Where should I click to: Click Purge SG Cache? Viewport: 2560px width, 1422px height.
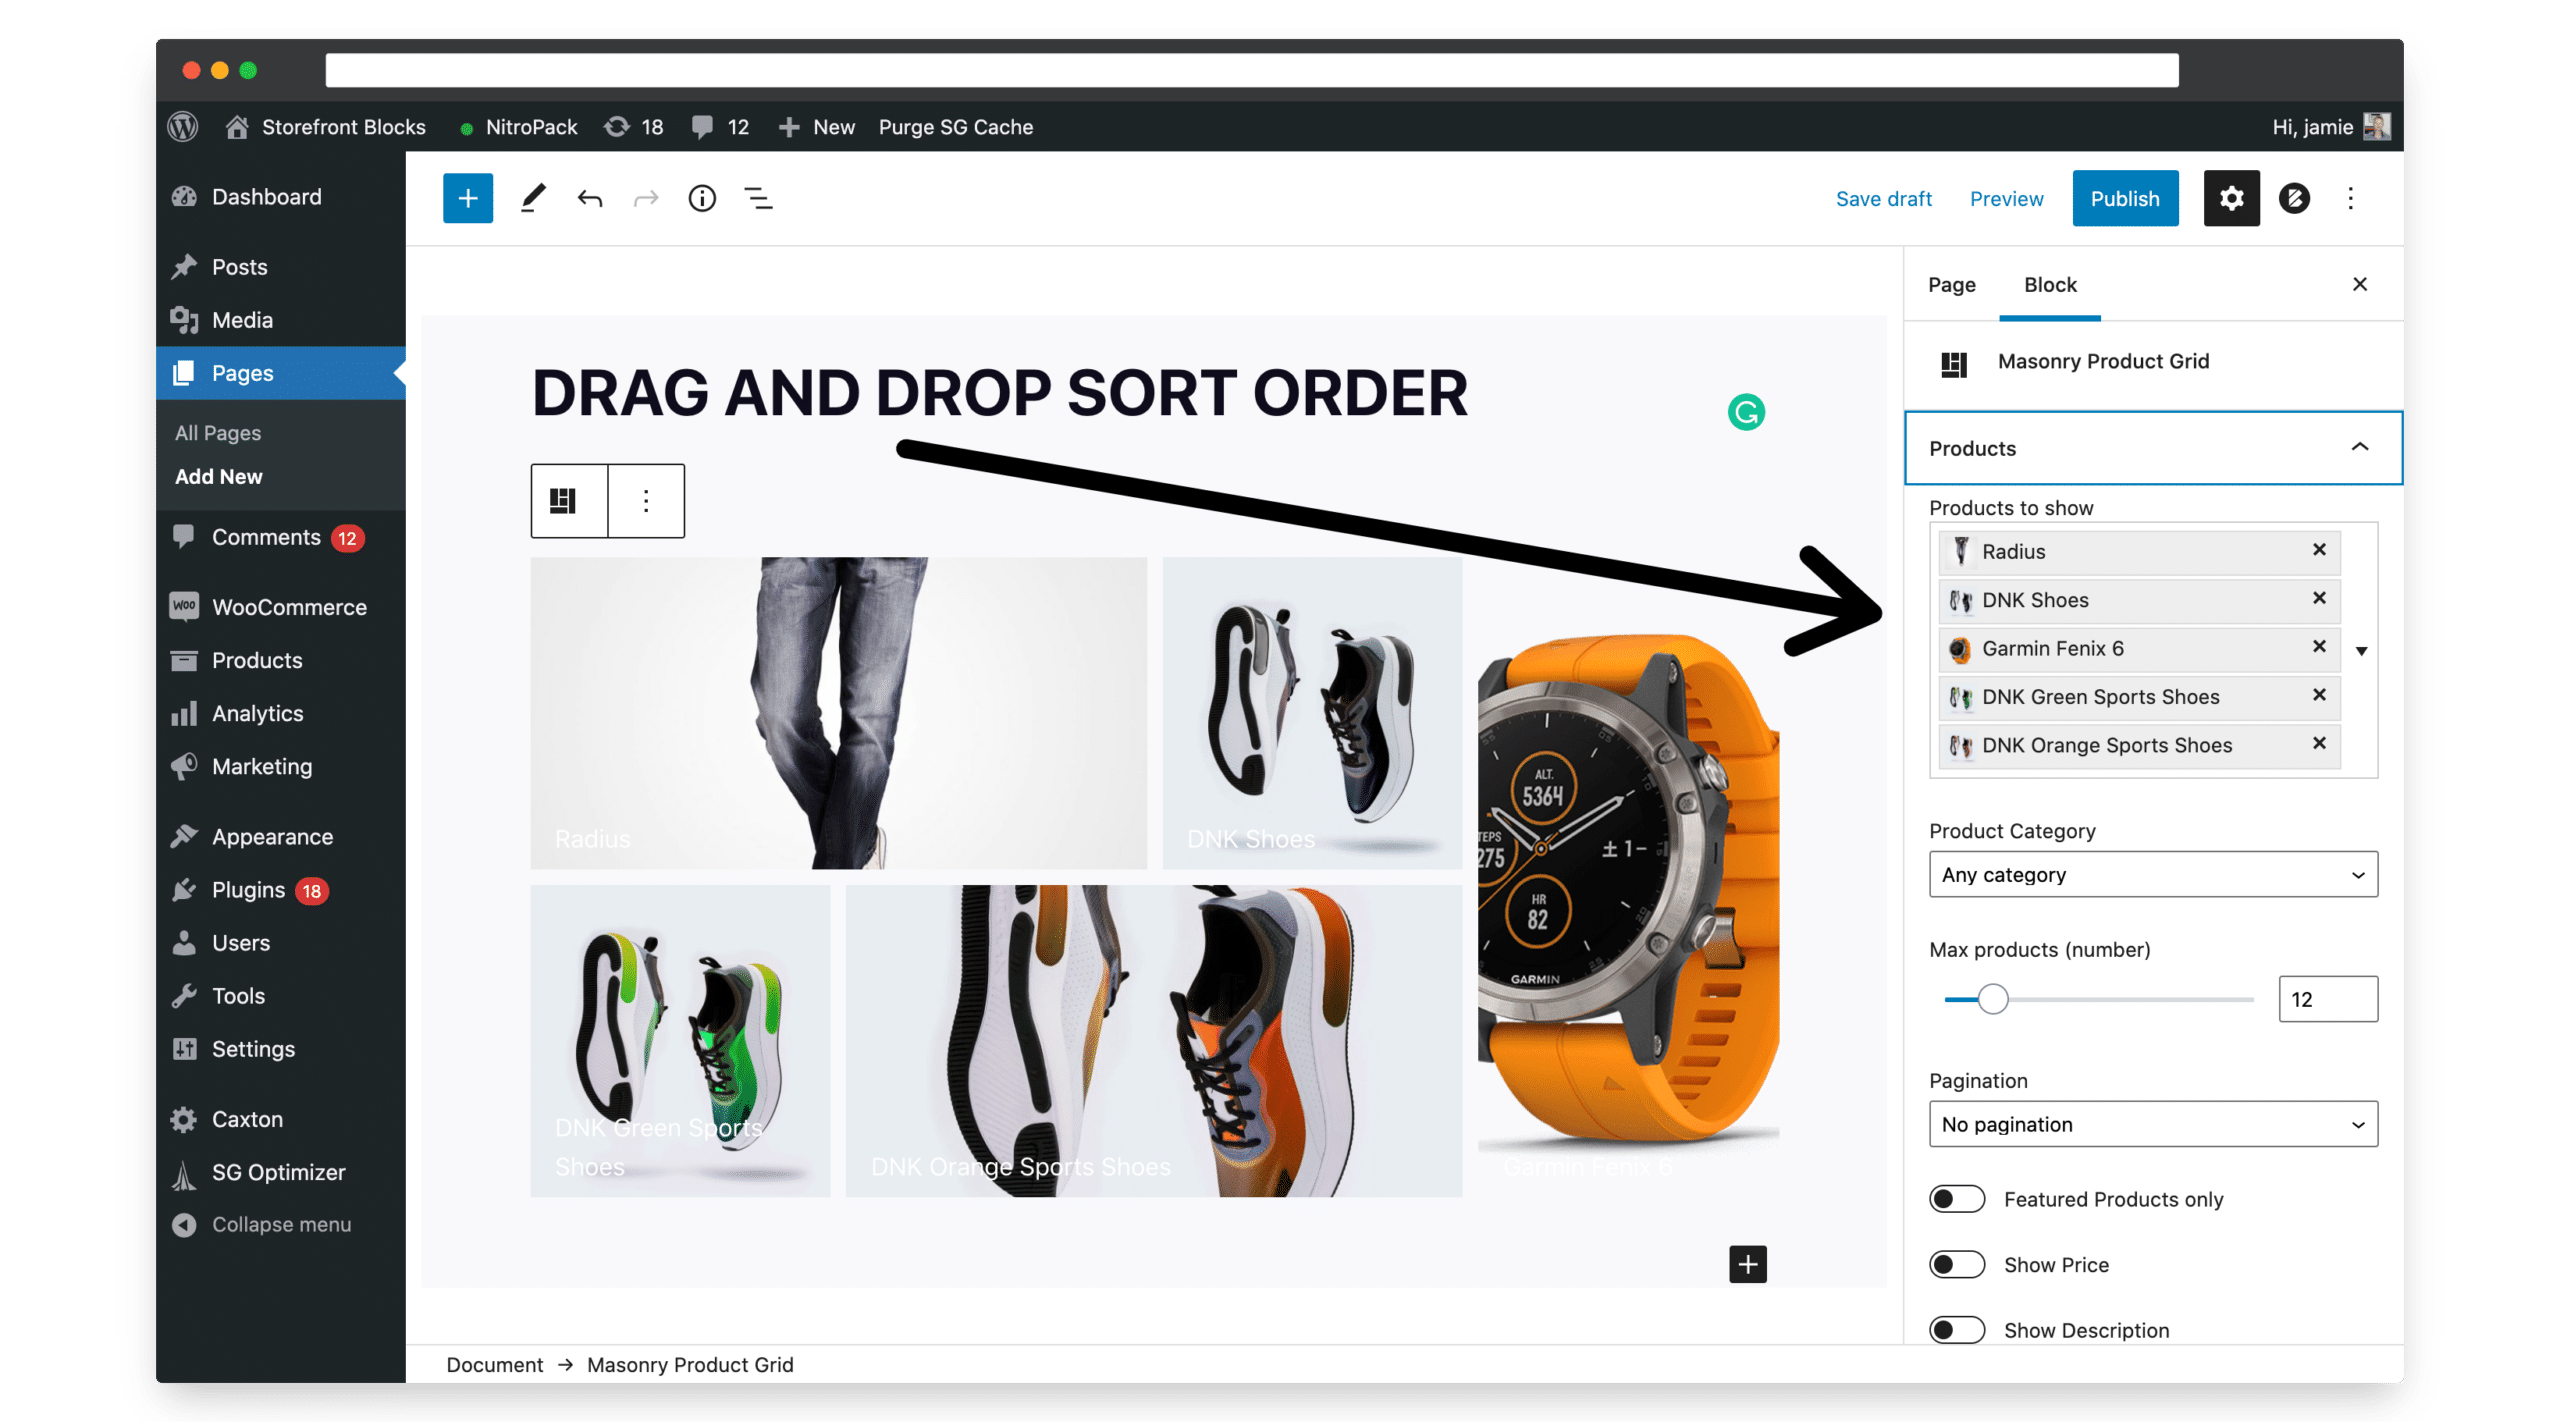pos(955,127)
